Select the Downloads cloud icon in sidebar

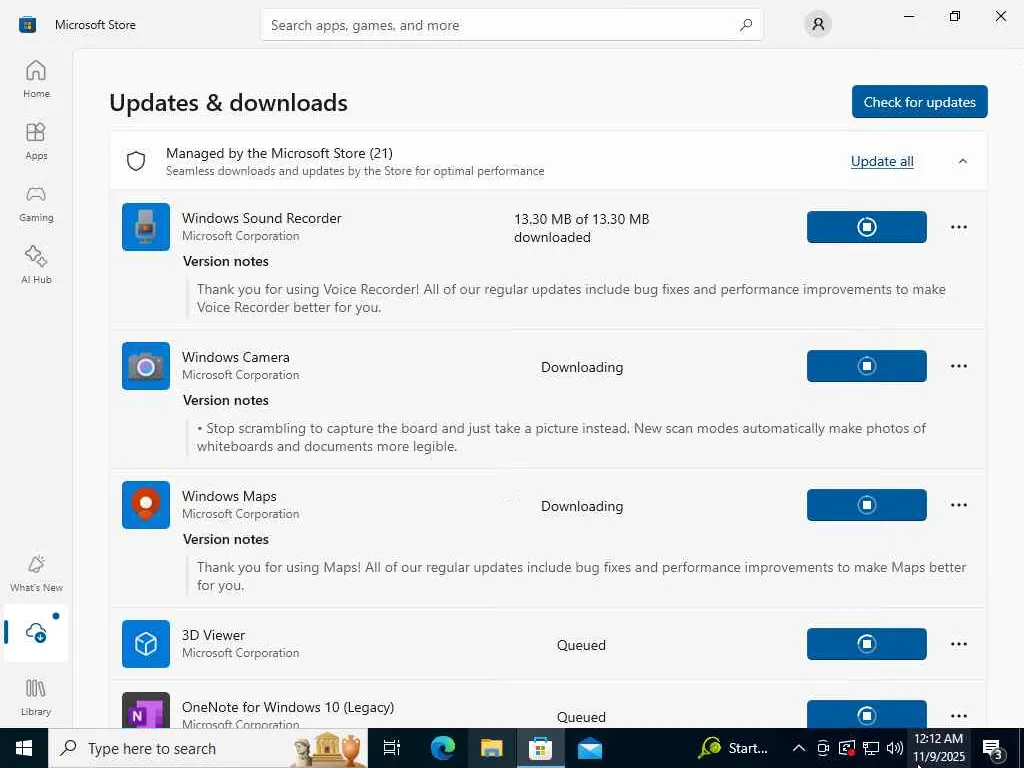[36, 632]
